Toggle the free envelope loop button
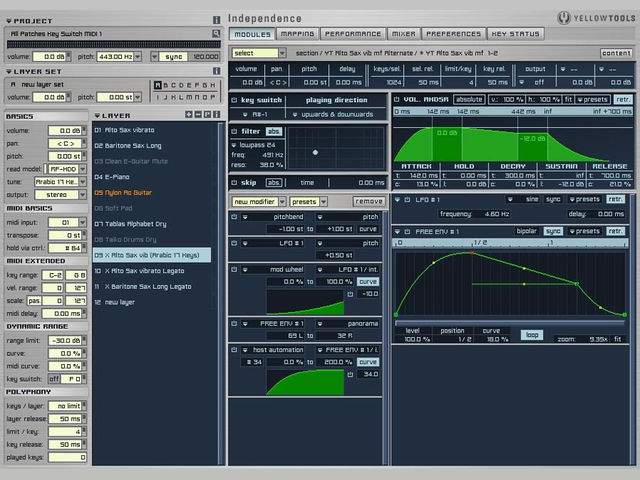 [x=531, y=335]
